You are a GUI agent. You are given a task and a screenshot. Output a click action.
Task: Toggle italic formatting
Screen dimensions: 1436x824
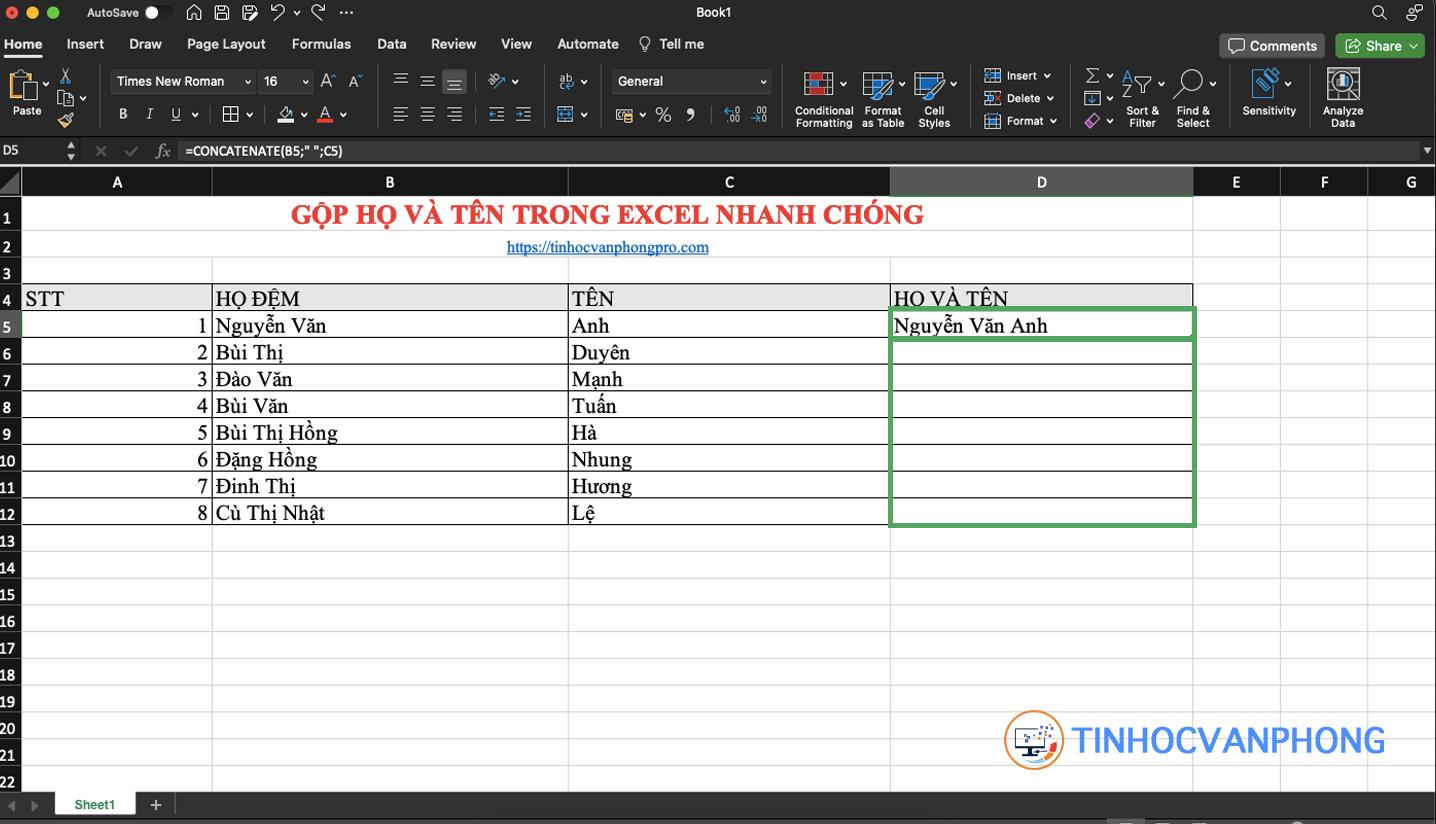pos(151,115)
